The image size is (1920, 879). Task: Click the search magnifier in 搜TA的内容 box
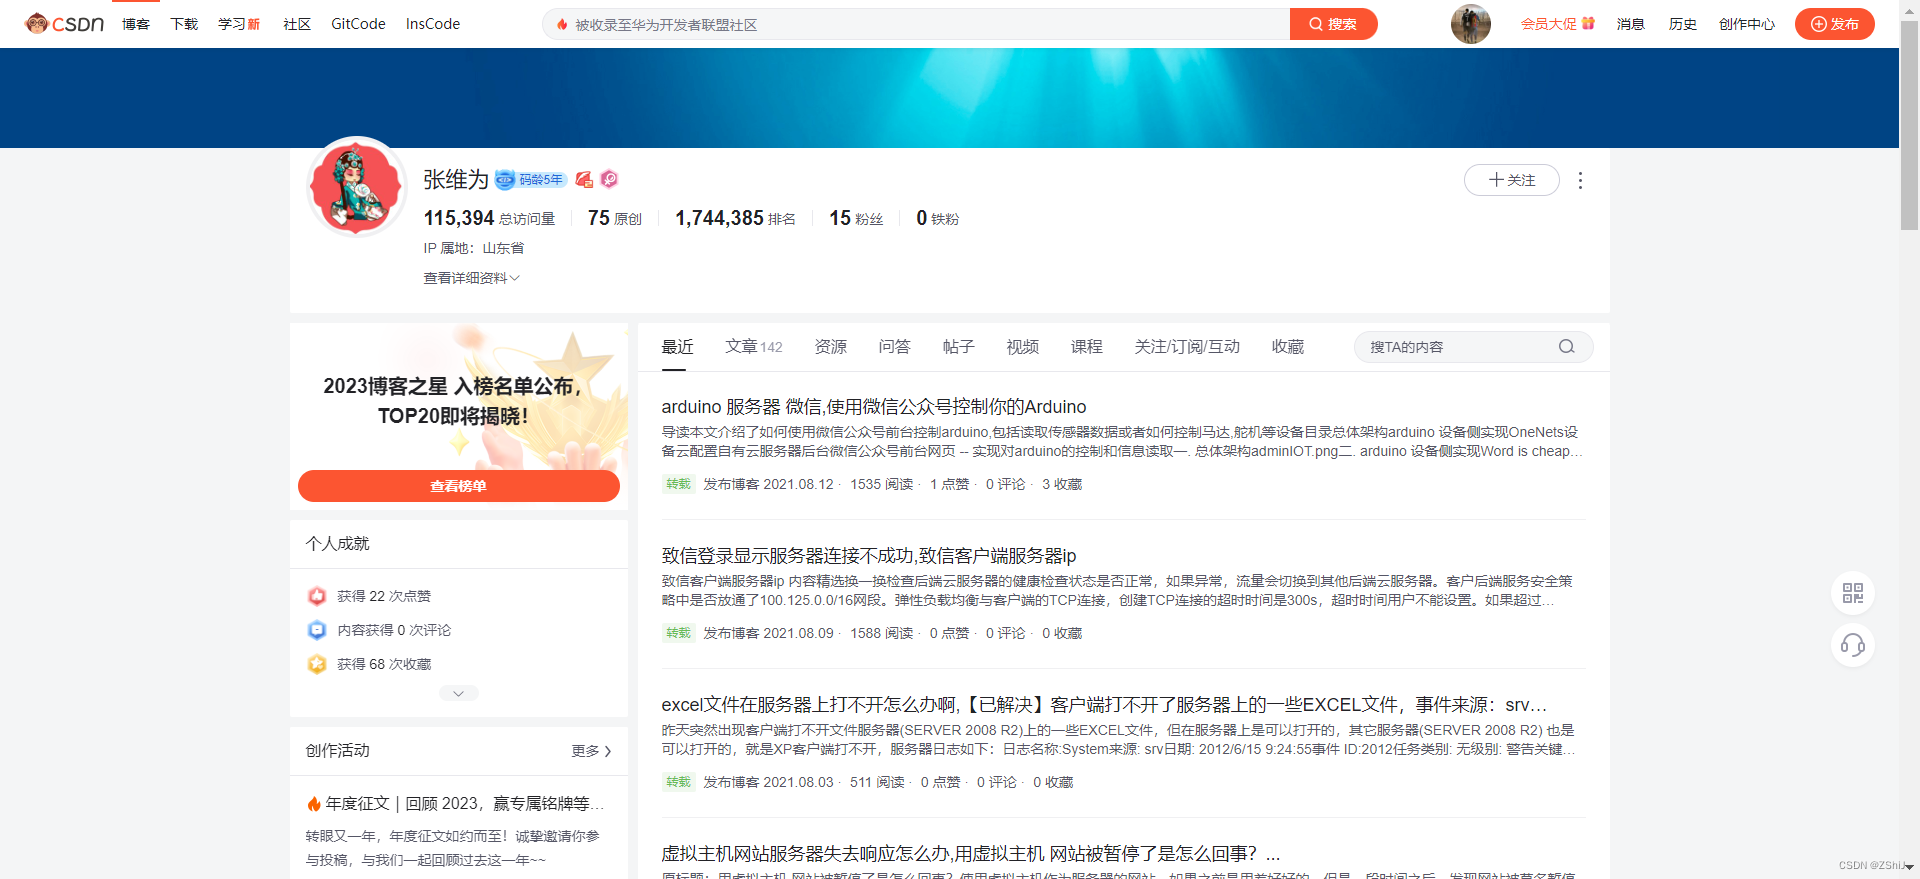(x=1566, y=347)
